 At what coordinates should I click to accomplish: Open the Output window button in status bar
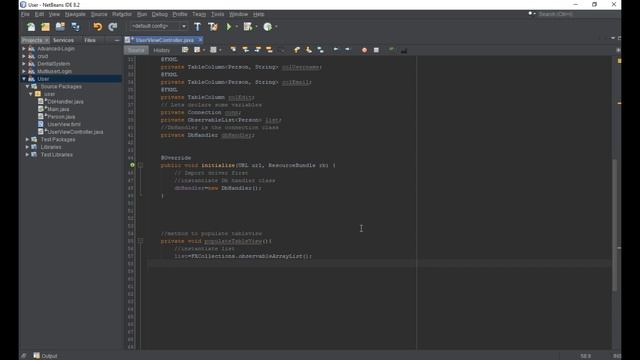(45, 356)
